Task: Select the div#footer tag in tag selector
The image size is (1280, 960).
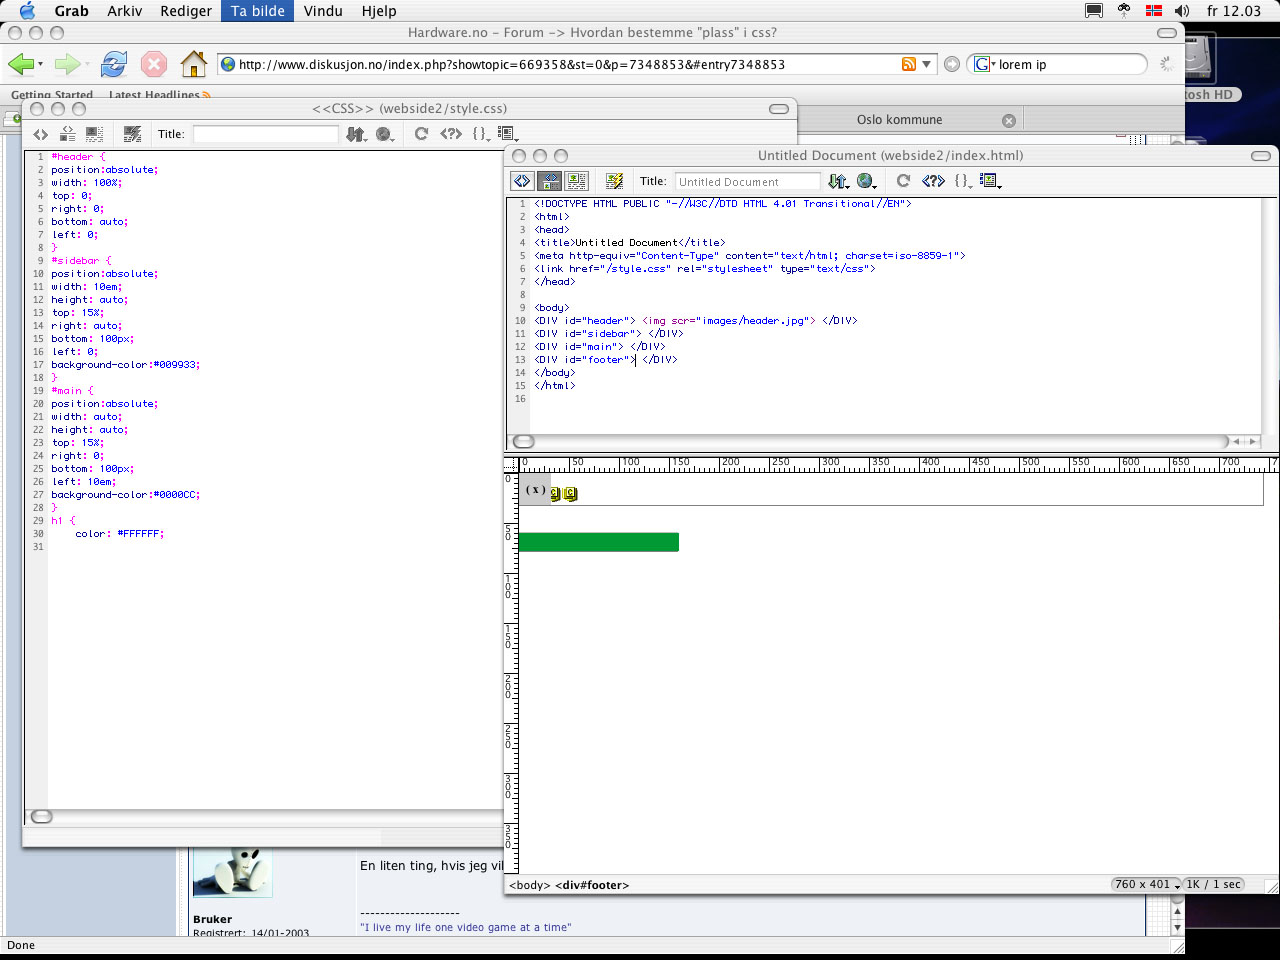Action: tap(592, 885)
